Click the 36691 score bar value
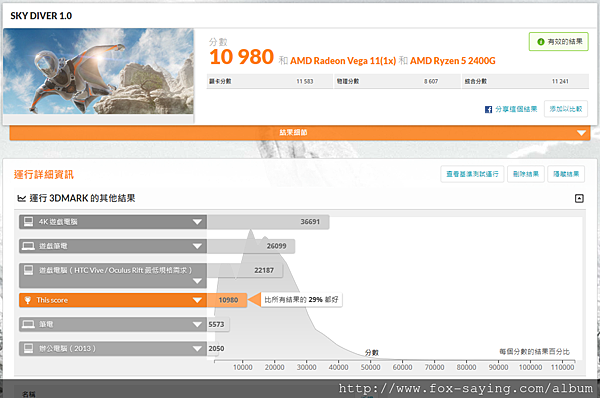The height and width of the screenshot is (398, 600). (310, 222)
